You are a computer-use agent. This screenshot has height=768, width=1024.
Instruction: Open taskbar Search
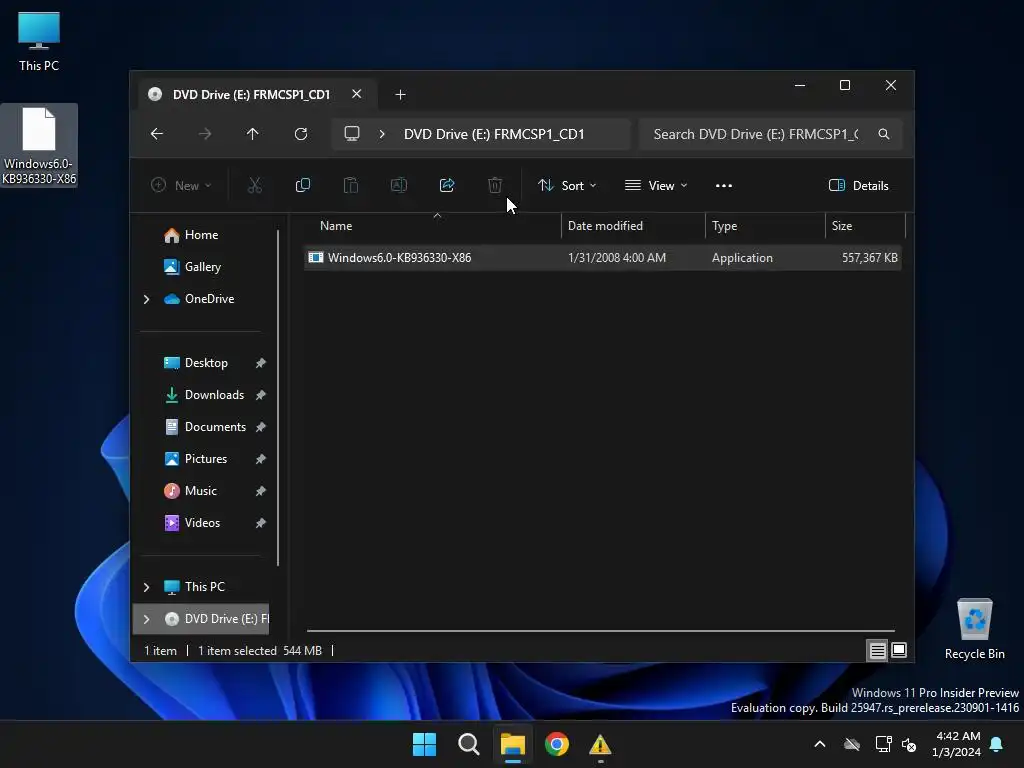(468, 744)
